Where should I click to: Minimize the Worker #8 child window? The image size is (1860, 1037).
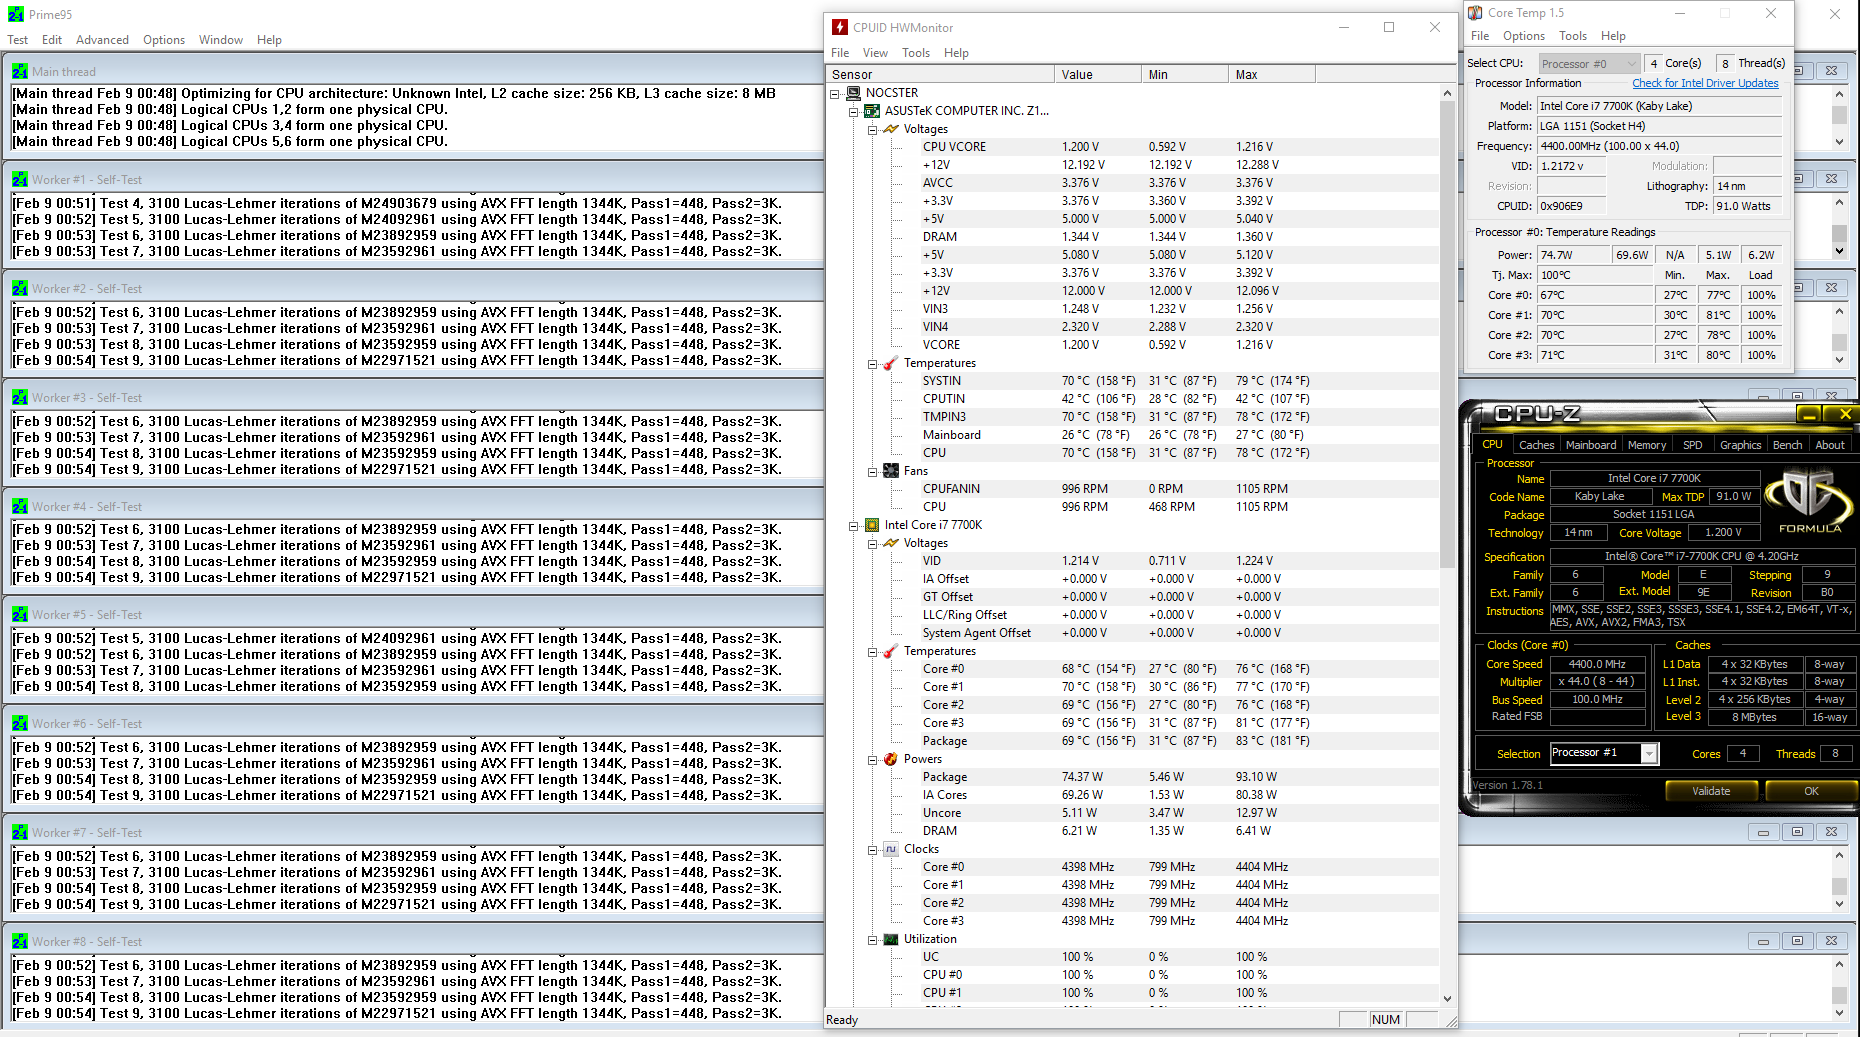pos(1763,941)
